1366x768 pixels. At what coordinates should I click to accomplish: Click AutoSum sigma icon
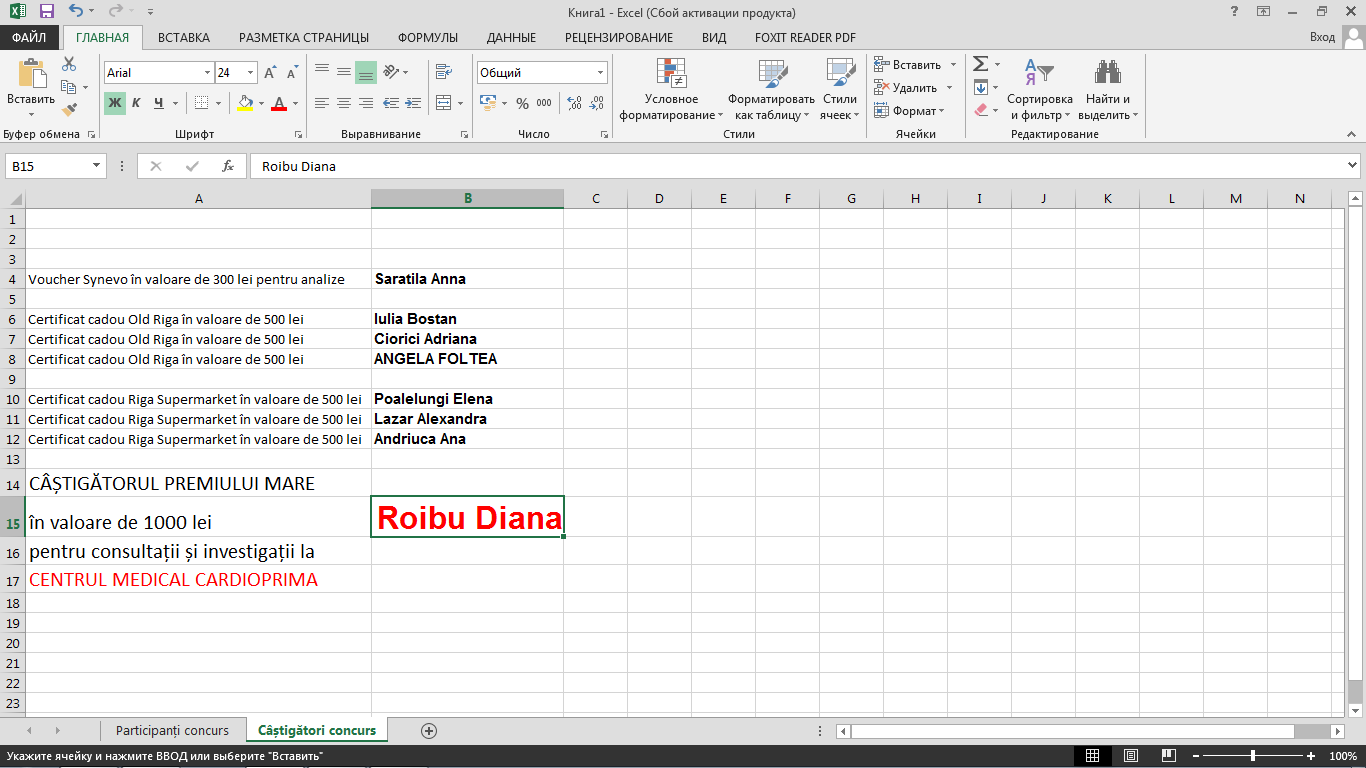click(x=981, y=64)
